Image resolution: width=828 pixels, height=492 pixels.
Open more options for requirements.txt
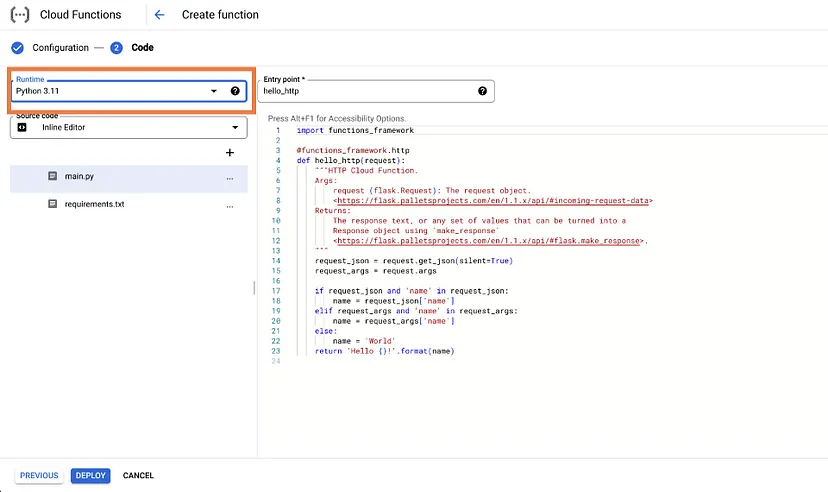point(230,205)
